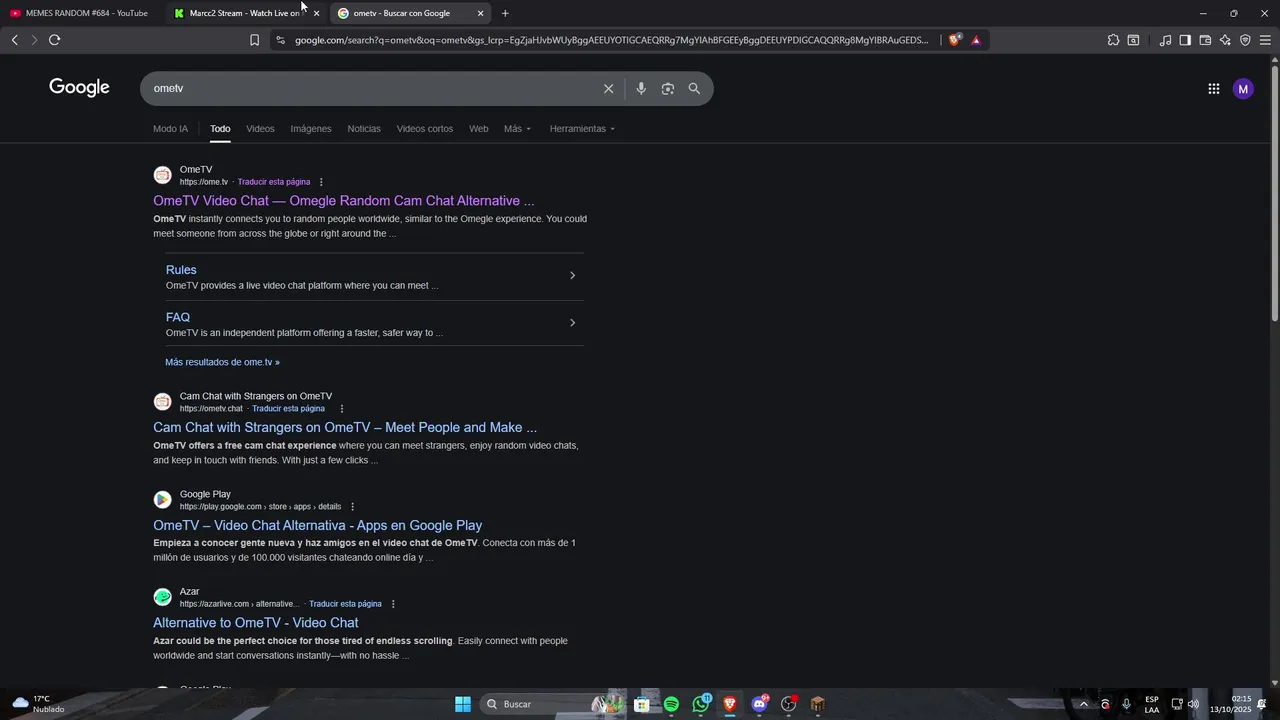1280x720 pixels.
Task: Expand the FAQ sitelink chevron
Action: coord(572,323)
